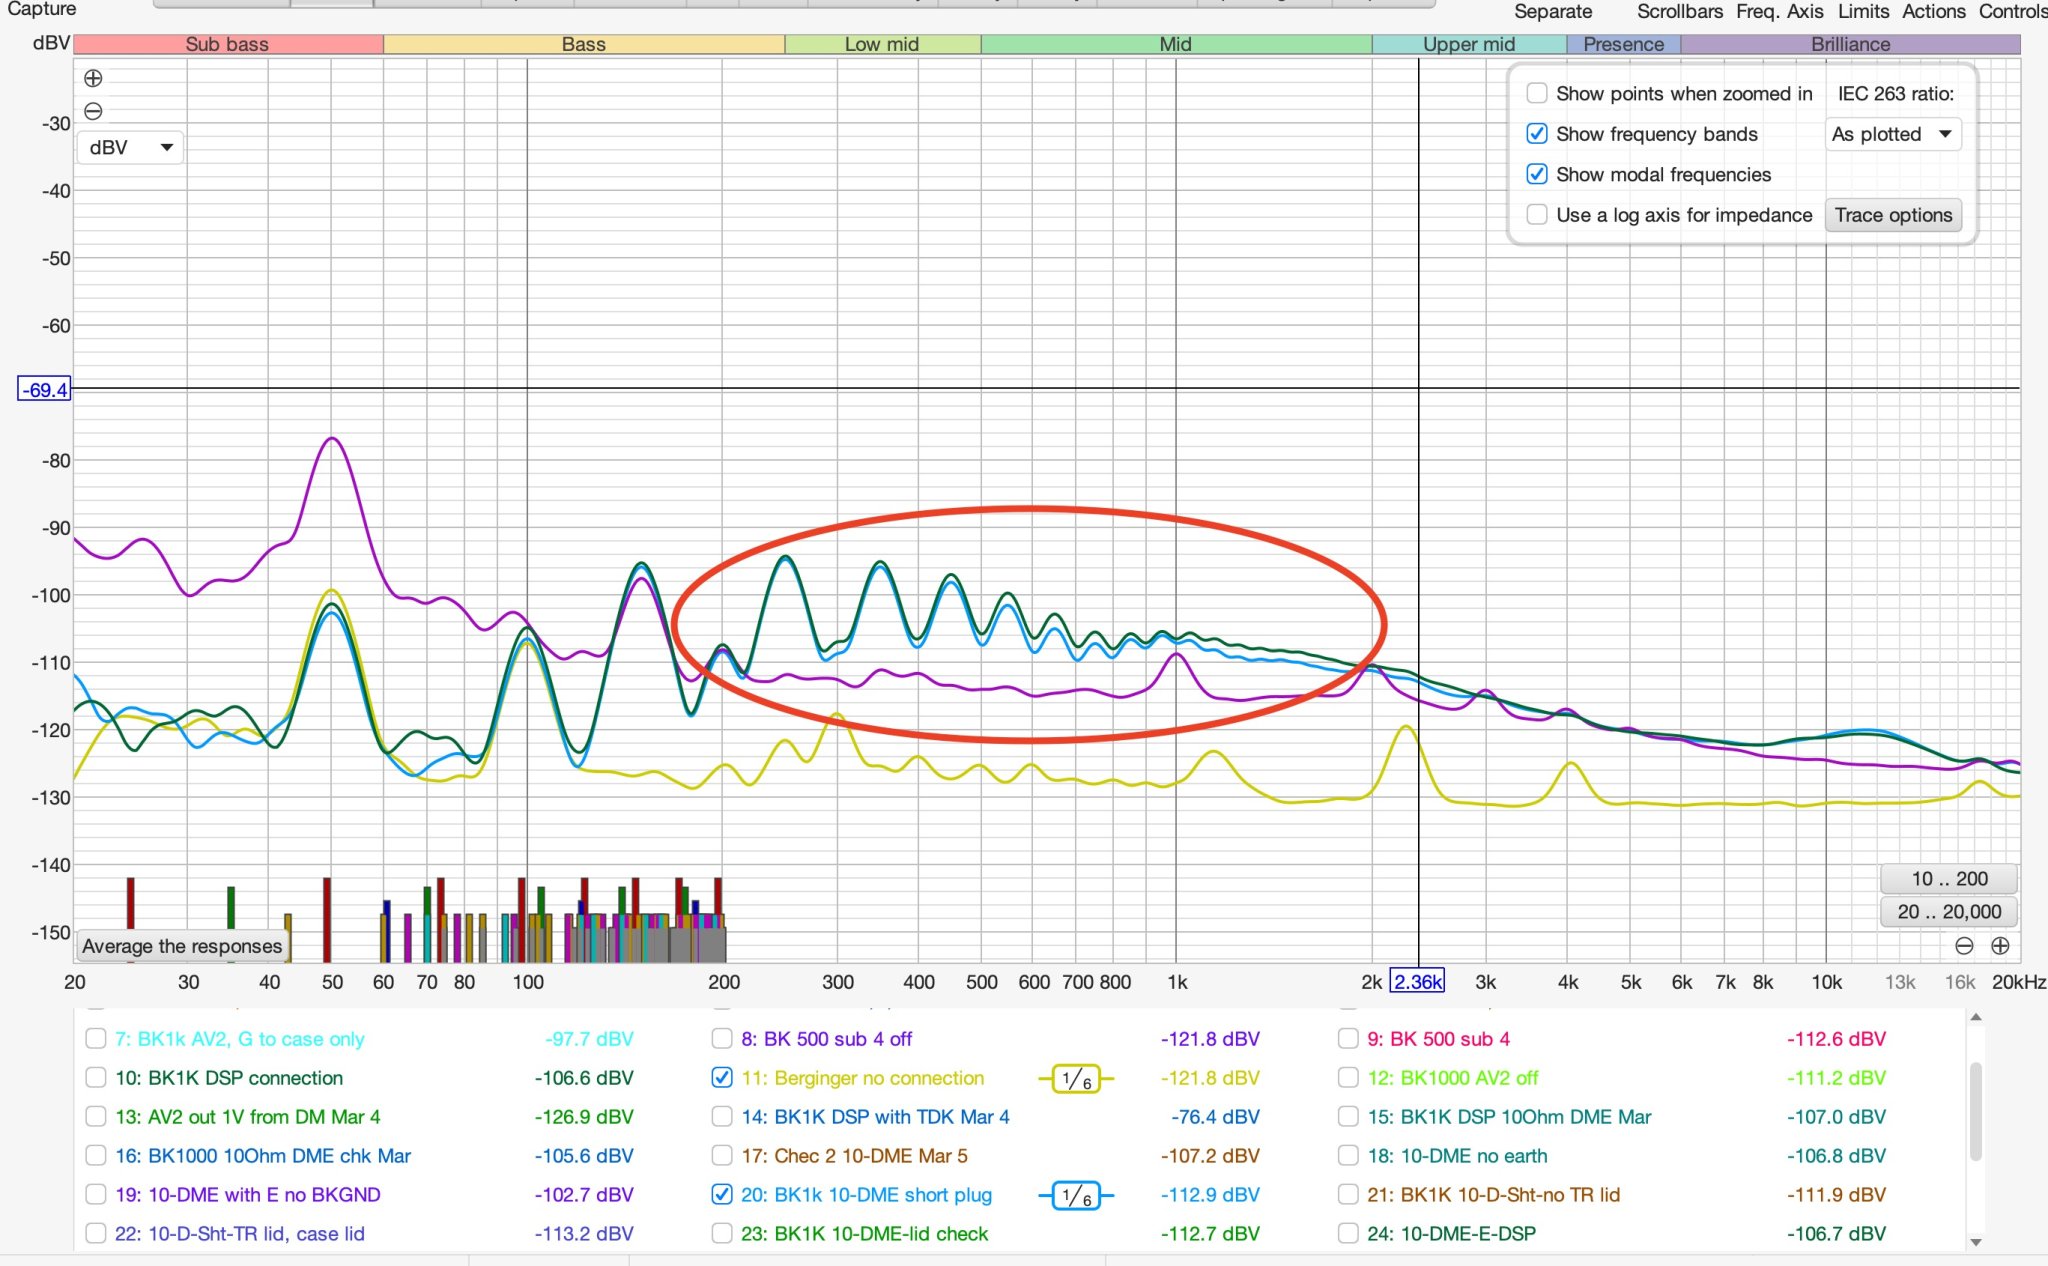
Task: Uncheck Show frequency bands
Action: coord(1537,134)
